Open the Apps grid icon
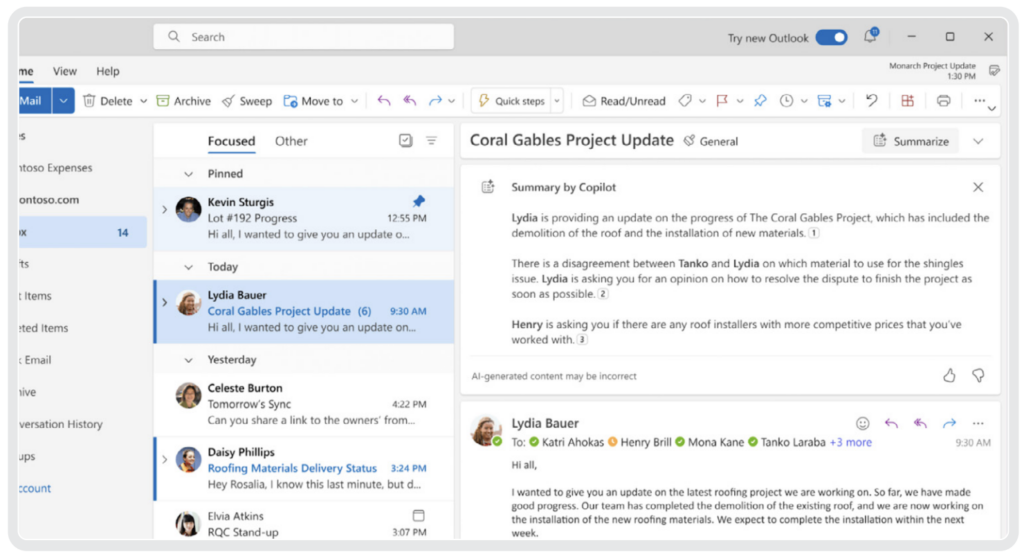The image size is (1024, 554). pyautogui.click(x=907, y=101)
